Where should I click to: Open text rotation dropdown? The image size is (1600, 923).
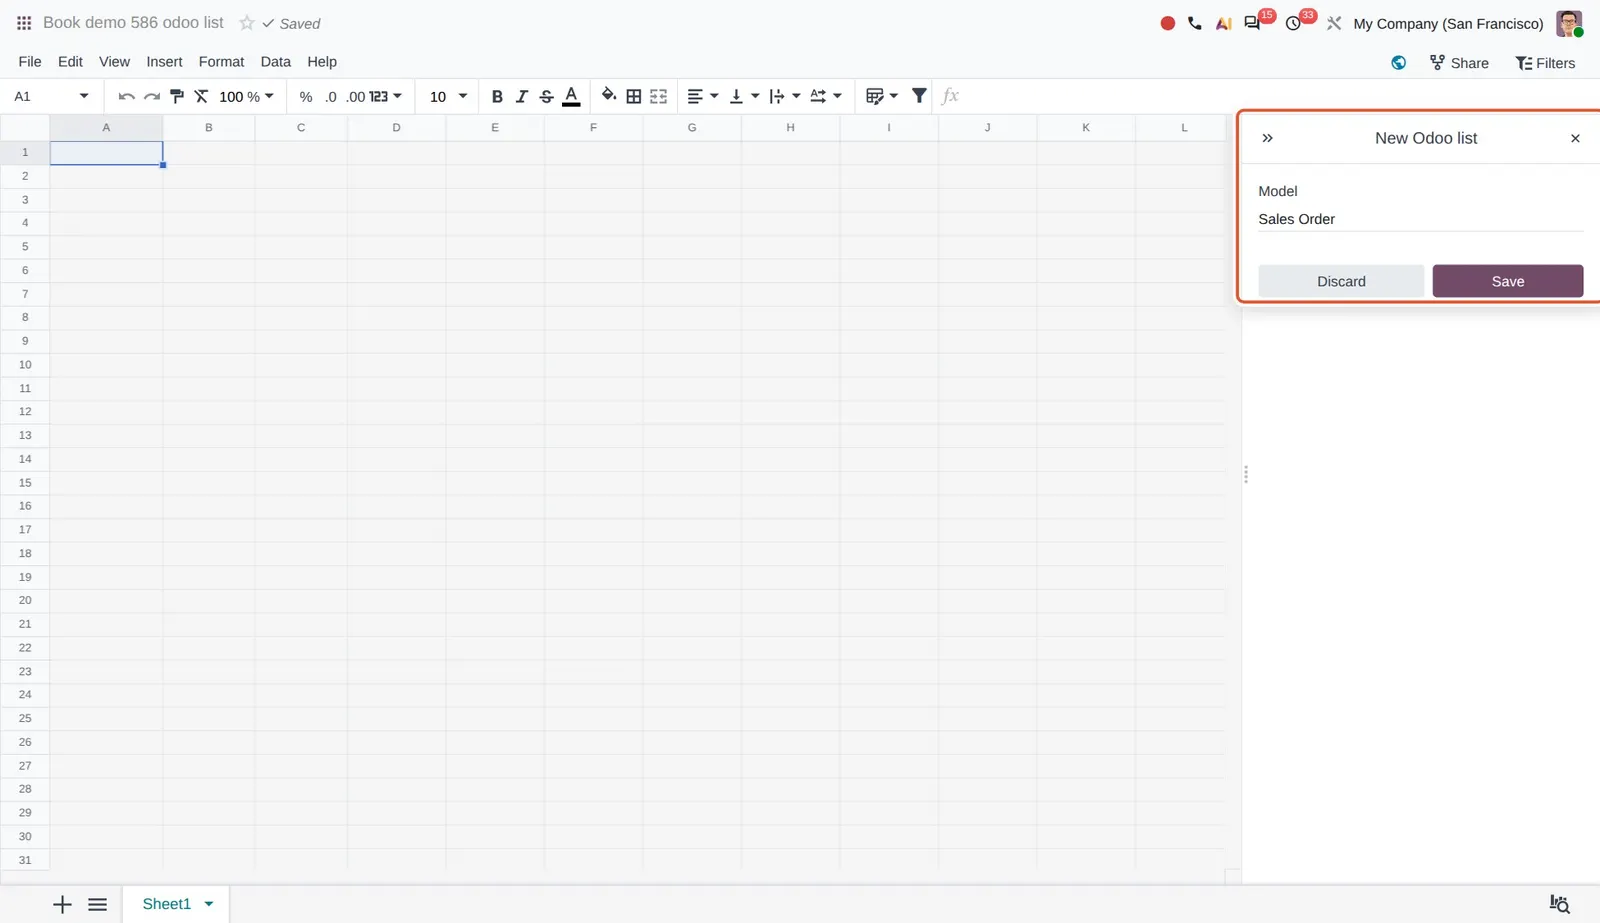click(826, 97)
